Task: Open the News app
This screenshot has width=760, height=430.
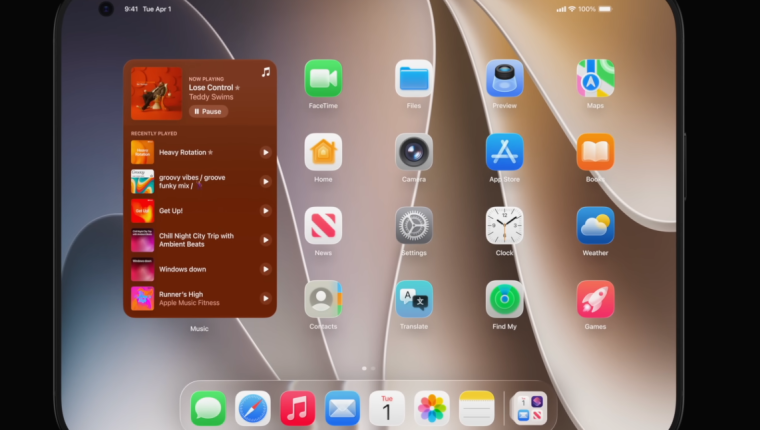Action: tap(323, 226)
